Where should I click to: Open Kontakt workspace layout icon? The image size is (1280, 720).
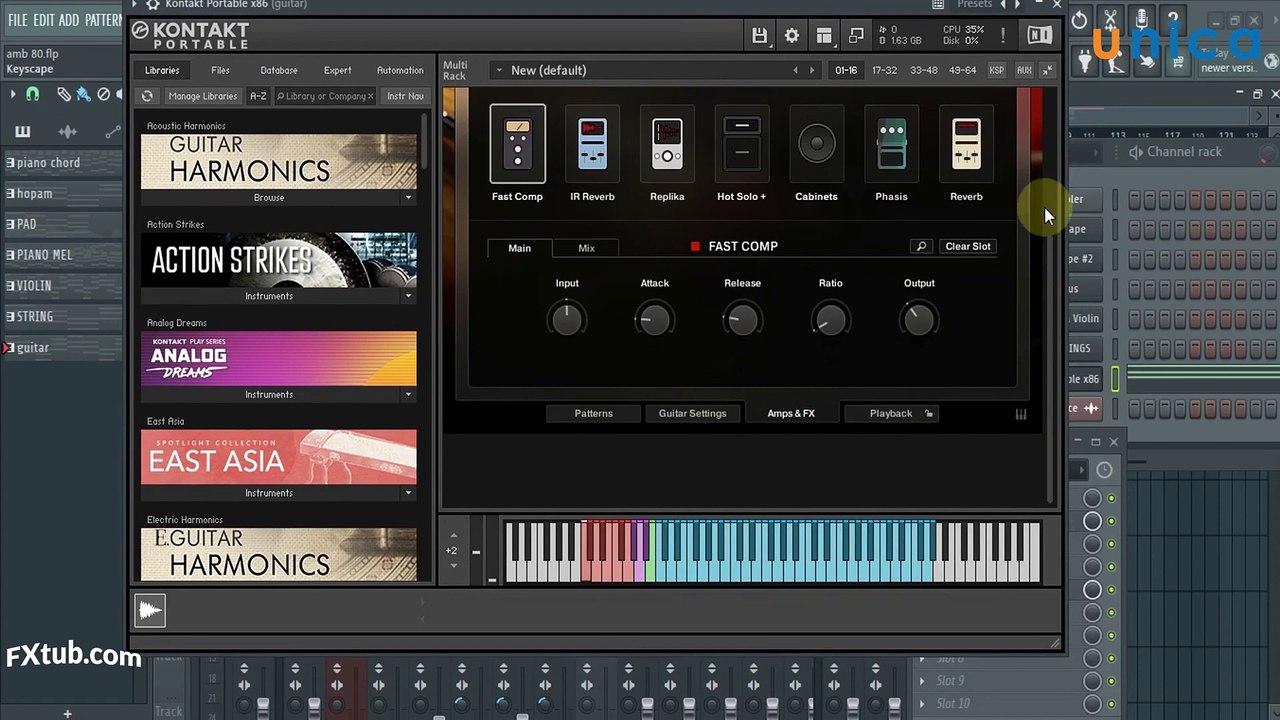(x=824, y=36)
